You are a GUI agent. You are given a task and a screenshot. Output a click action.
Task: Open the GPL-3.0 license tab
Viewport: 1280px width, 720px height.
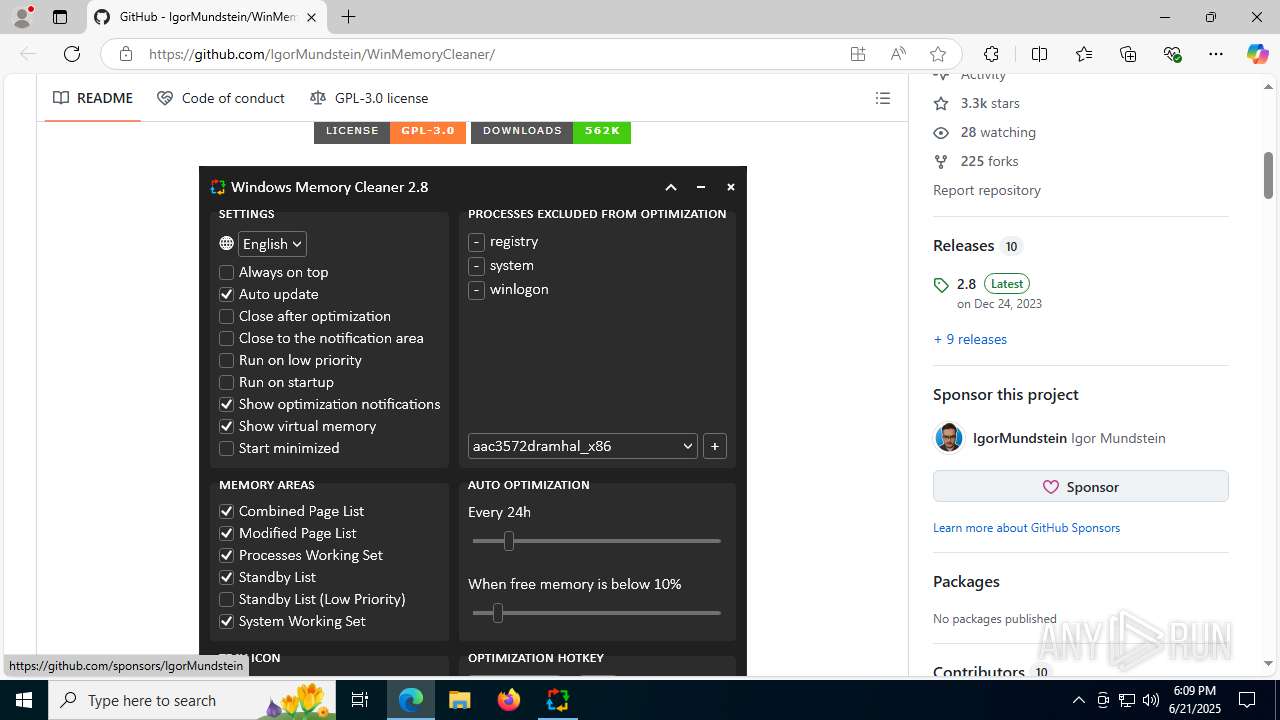[x=369, y=98]
